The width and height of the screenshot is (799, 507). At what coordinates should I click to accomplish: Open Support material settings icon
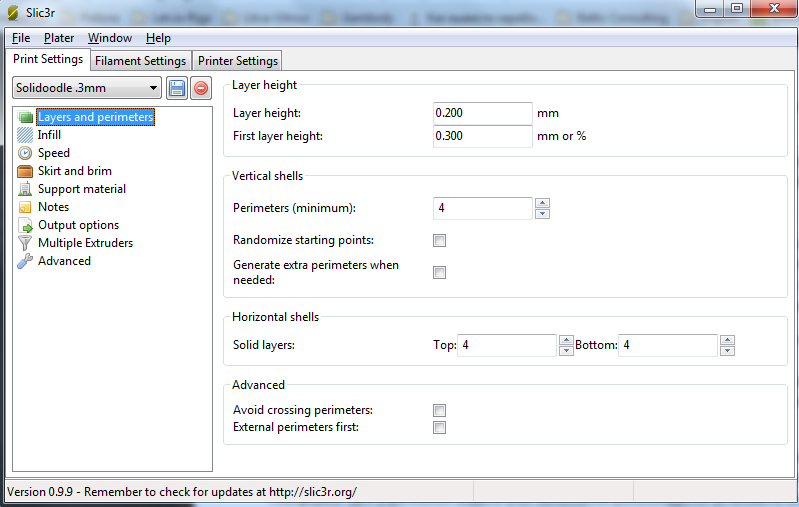tap(25, 189)
